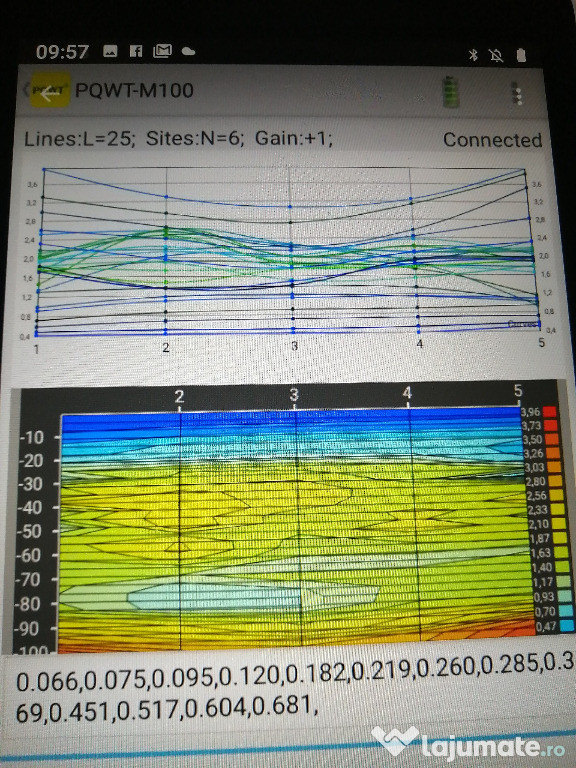Tap the cloud notification icon
The image size is (576, 768).
click(189, 51)
